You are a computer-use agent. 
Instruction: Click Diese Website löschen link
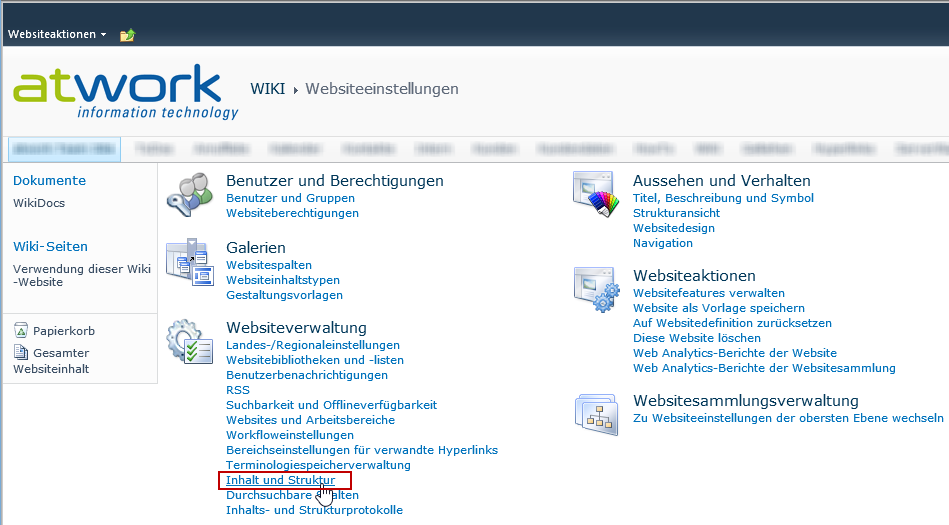click(x=696, y=338)
